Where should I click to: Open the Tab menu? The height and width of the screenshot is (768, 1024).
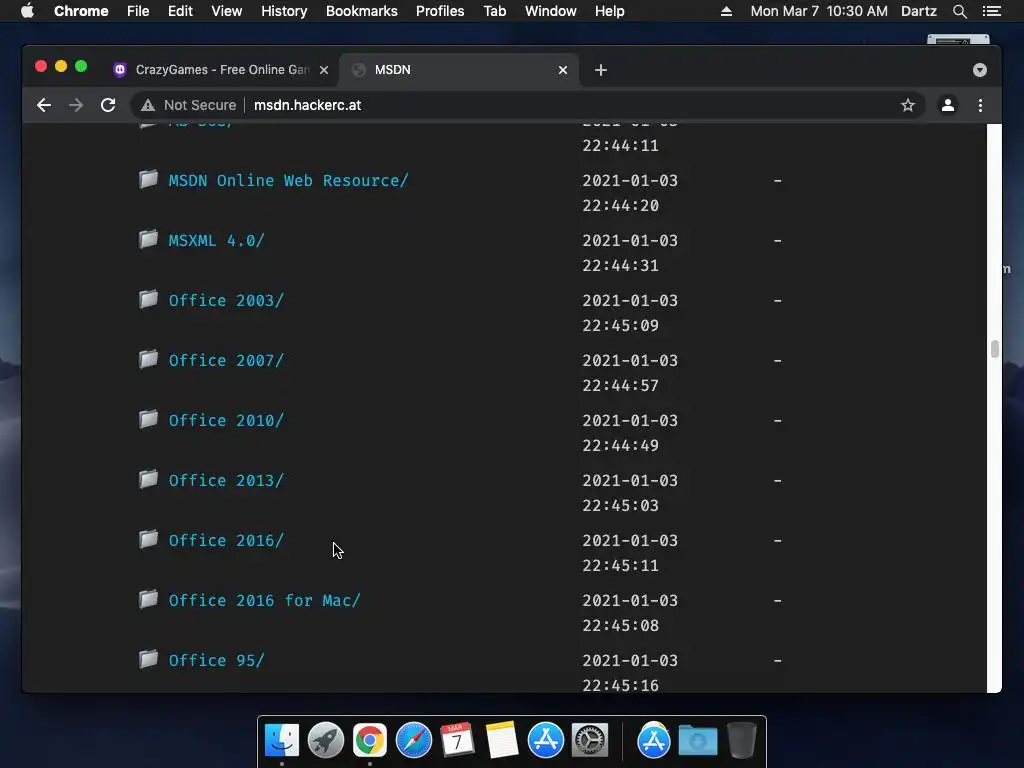[x=495, y=11]
